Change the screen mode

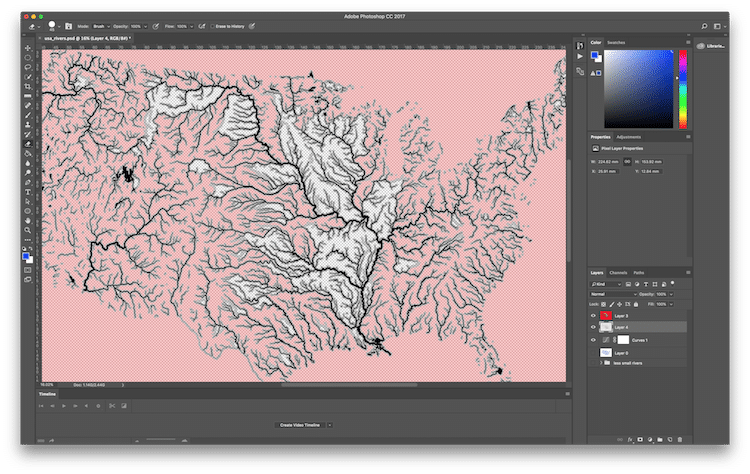pyautogui.click(x=28, y=280)
